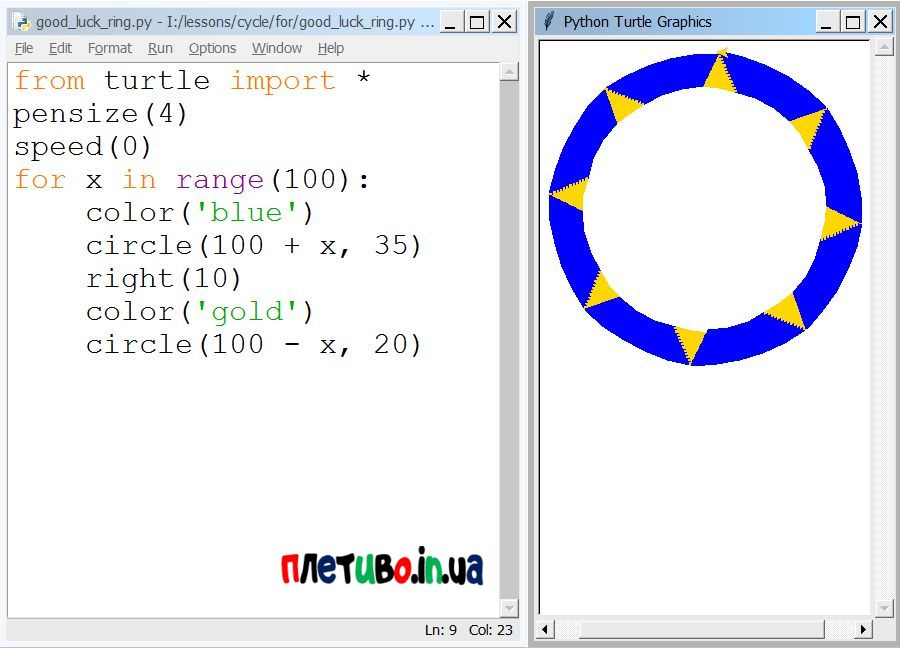900x648 pixels.
Task: Place cursor on 'from turtle import *' line
Action: tap(192, 80)
